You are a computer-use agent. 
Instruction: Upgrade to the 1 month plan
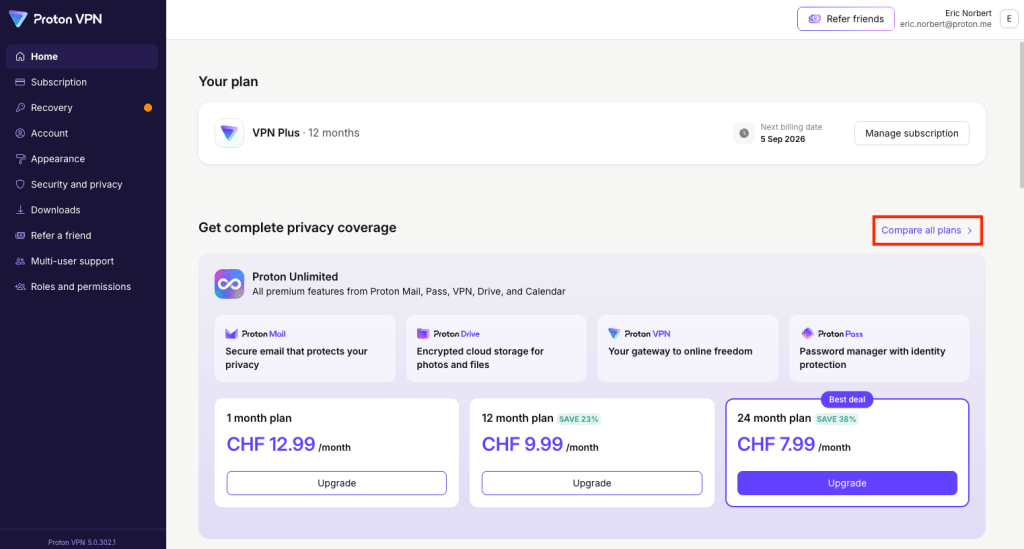point(336,483)
